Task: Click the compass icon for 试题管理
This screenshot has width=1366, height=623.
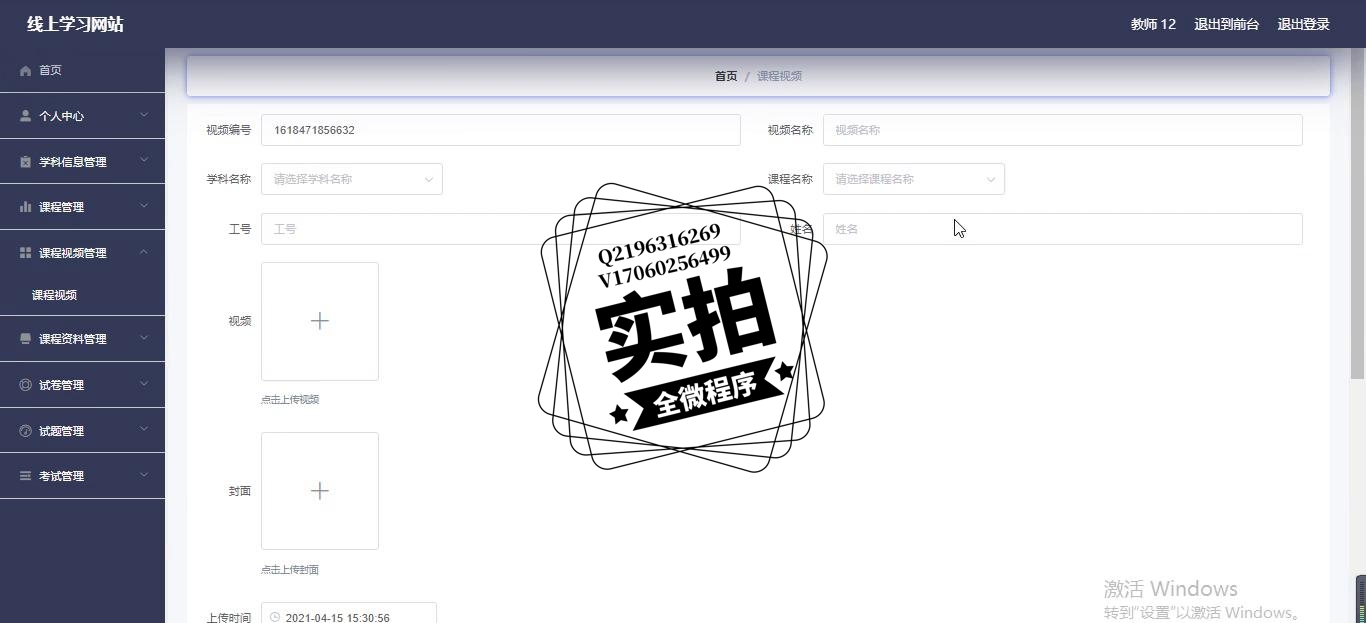Action: coord(26,431)
